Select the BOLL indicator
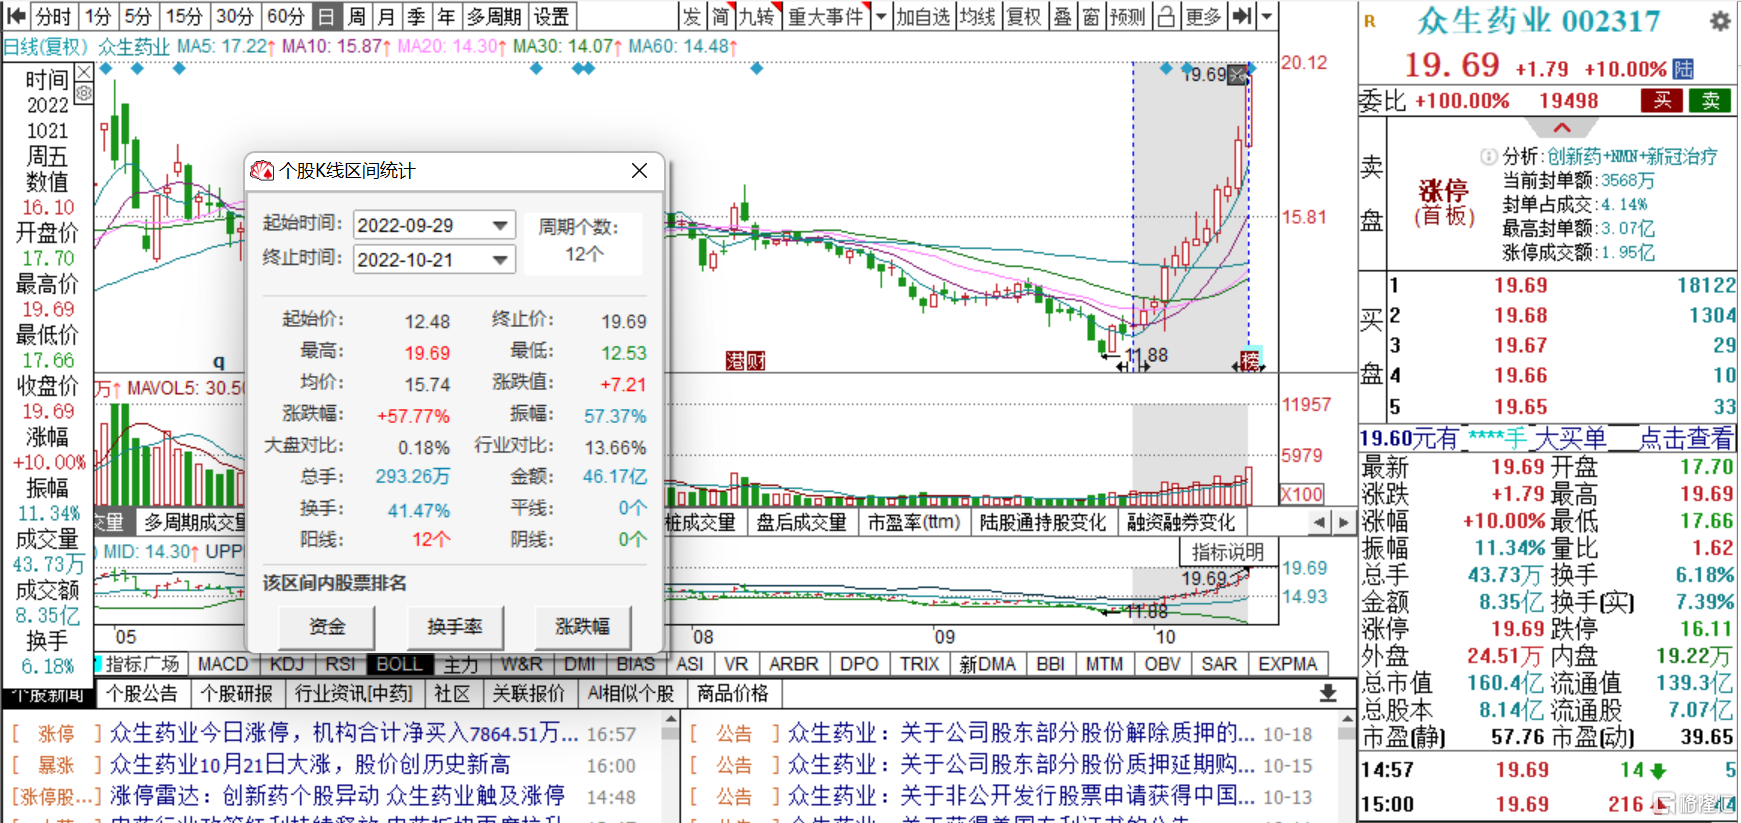Viewport: 1741px width, 823px height. tap(399, 664)
